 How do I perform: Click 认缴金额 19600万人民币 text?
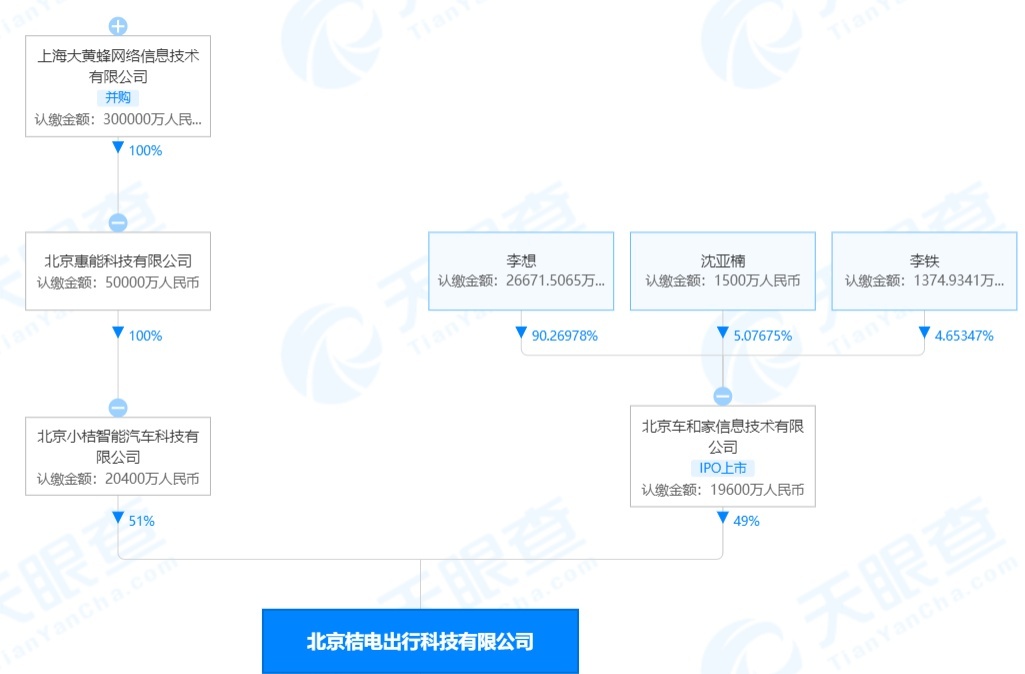722,490
